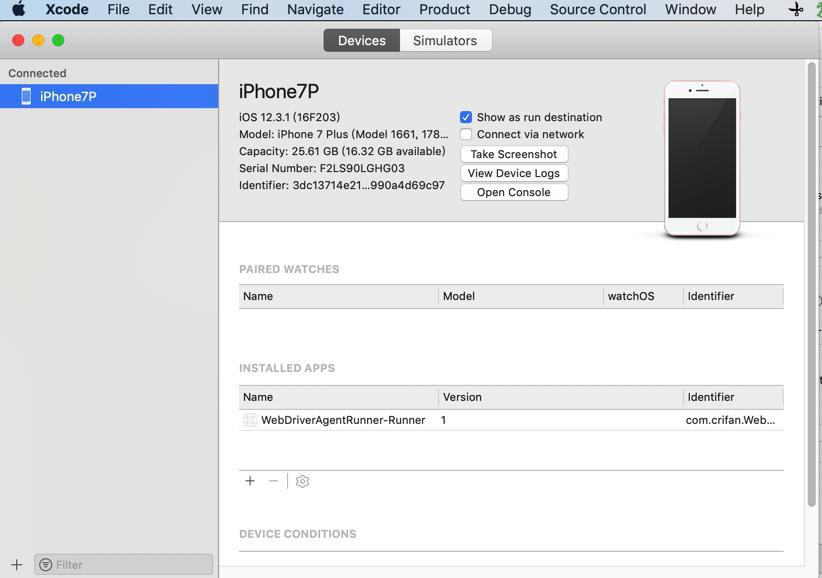822x578 pixels.
Task: Switch to the Simulators tab
Action: coord(445,40)
